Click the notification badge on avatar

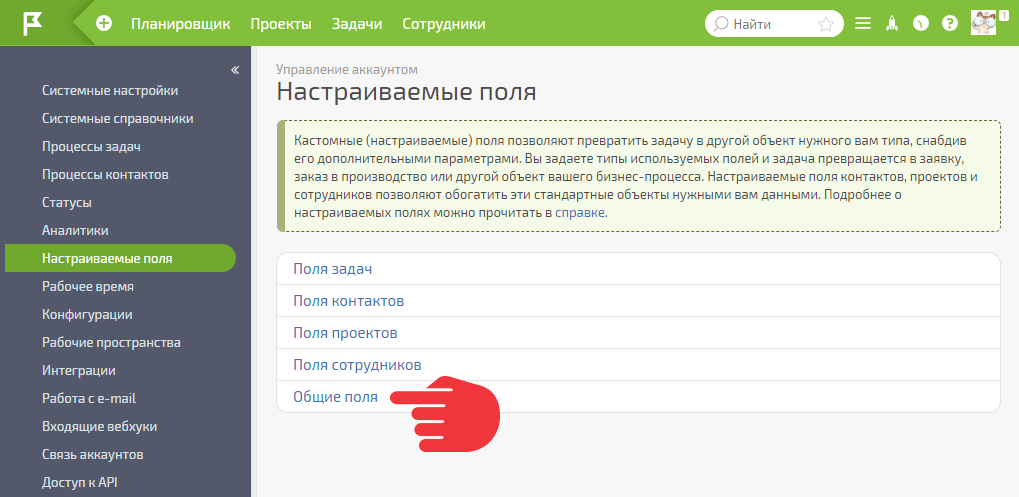[x=1003, y=15]
